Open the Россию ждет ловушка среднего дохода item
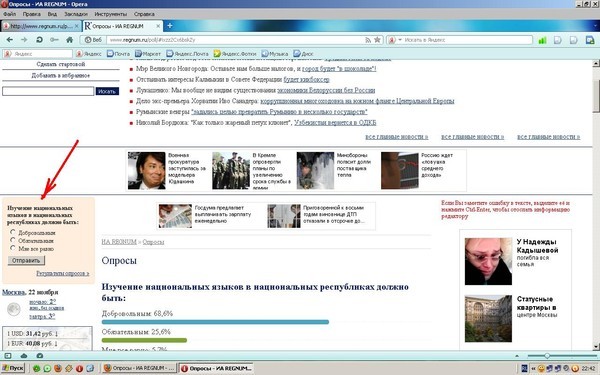The image size is (600, 375). (x=418, y=171)
